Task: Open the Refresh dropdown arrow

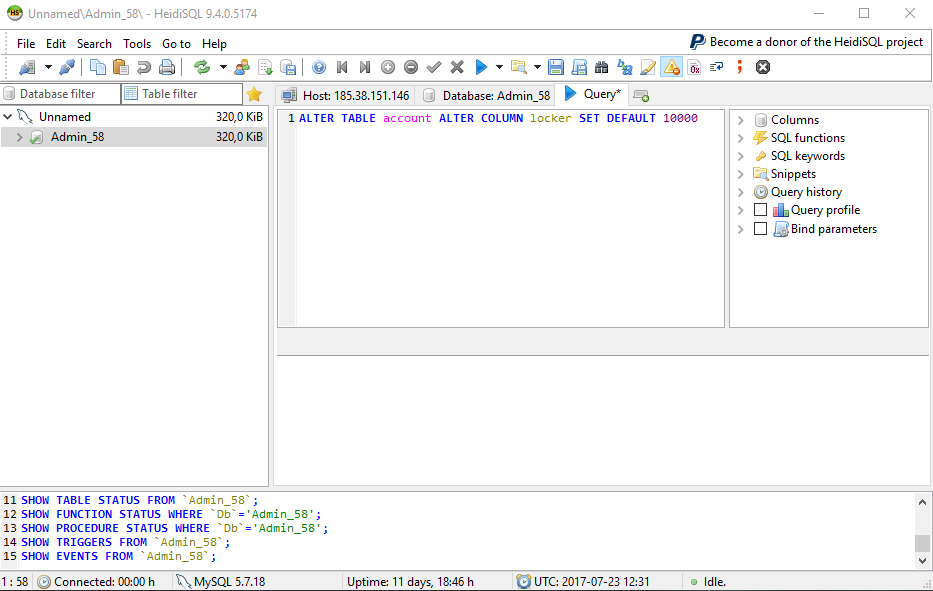Action: click(223, 67)
